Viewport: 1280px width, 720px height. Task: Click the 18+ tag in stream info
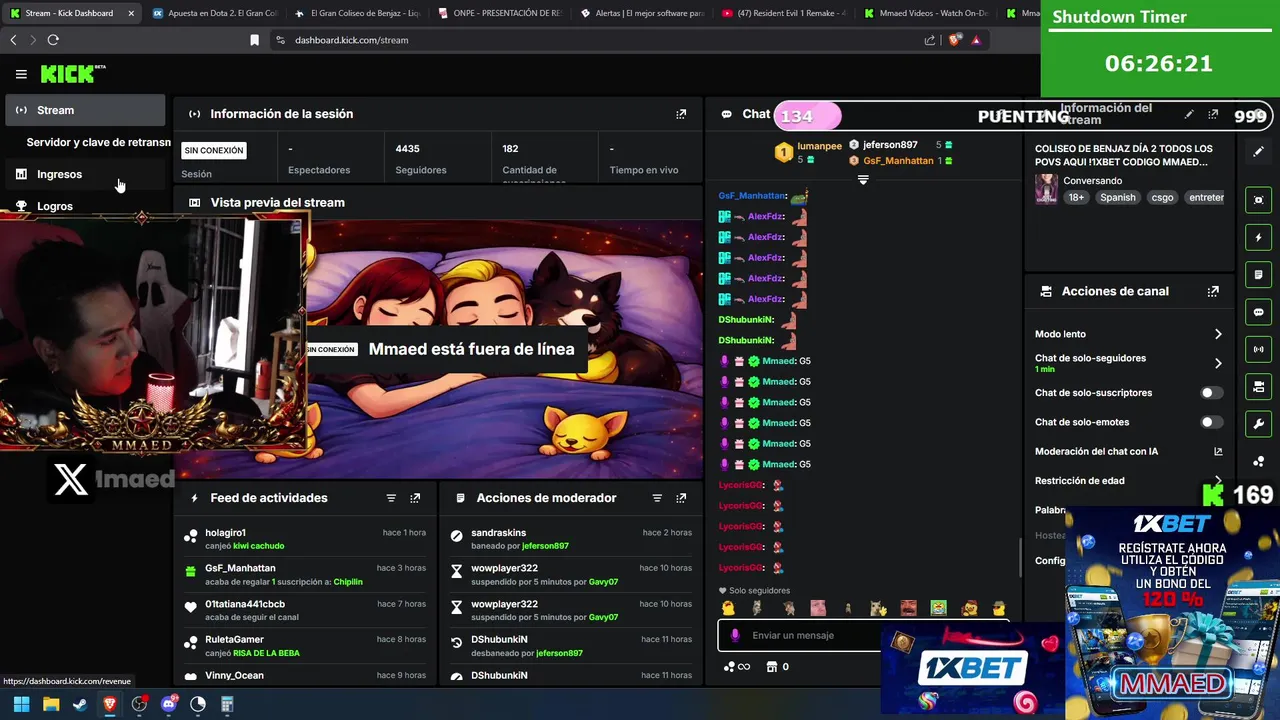1076,198
